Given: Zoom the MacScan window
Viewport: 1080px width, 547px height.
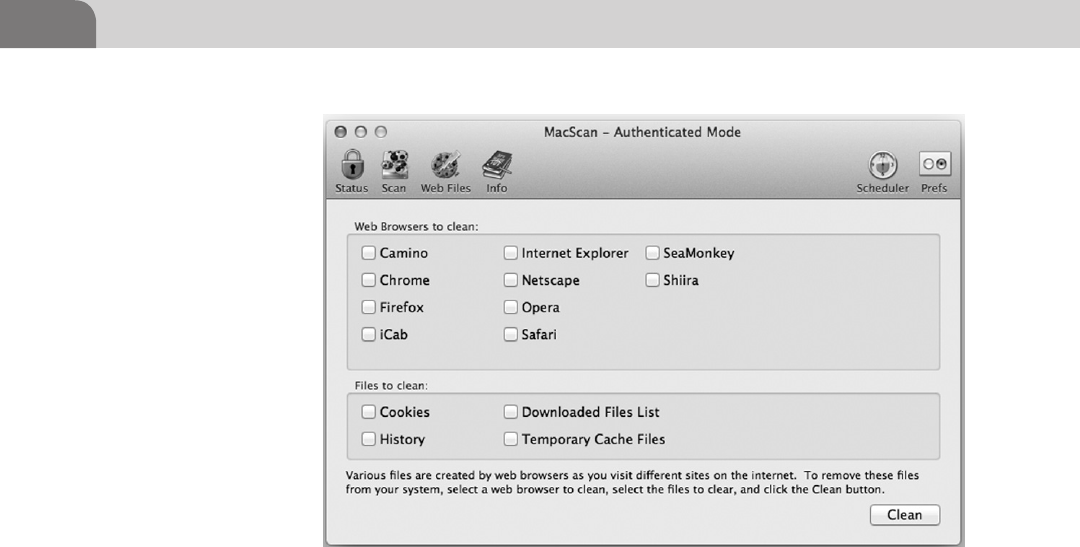Looking at the screenshot, I should coord(380,132).
